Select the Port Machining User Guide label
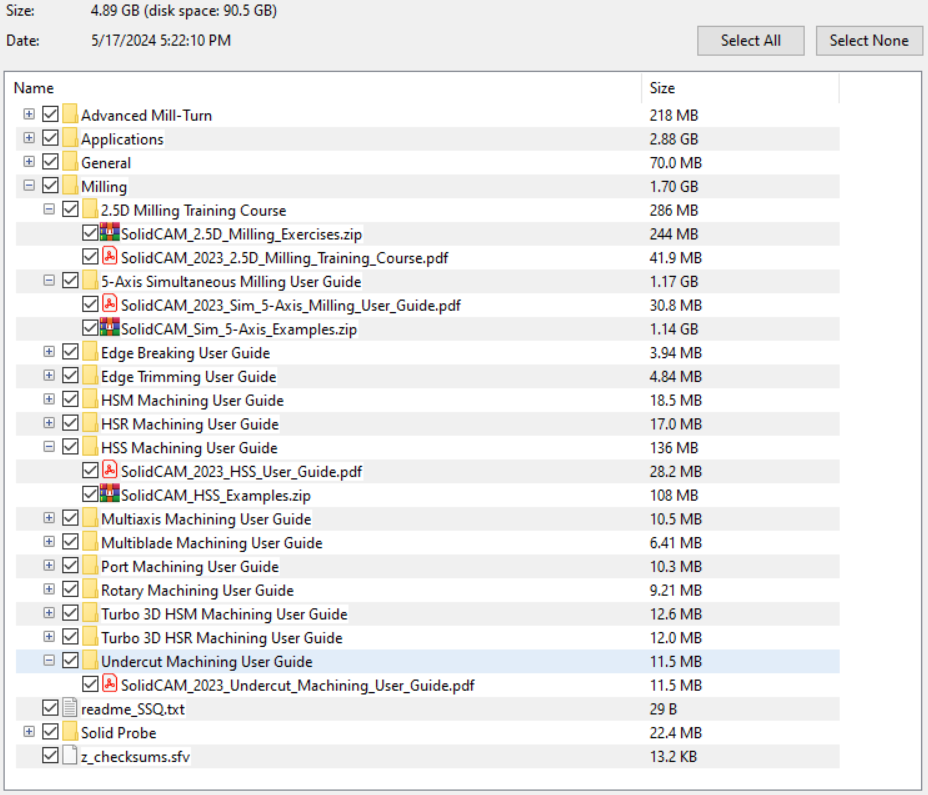The image size is (928, 795). click(x=189, y=567)
